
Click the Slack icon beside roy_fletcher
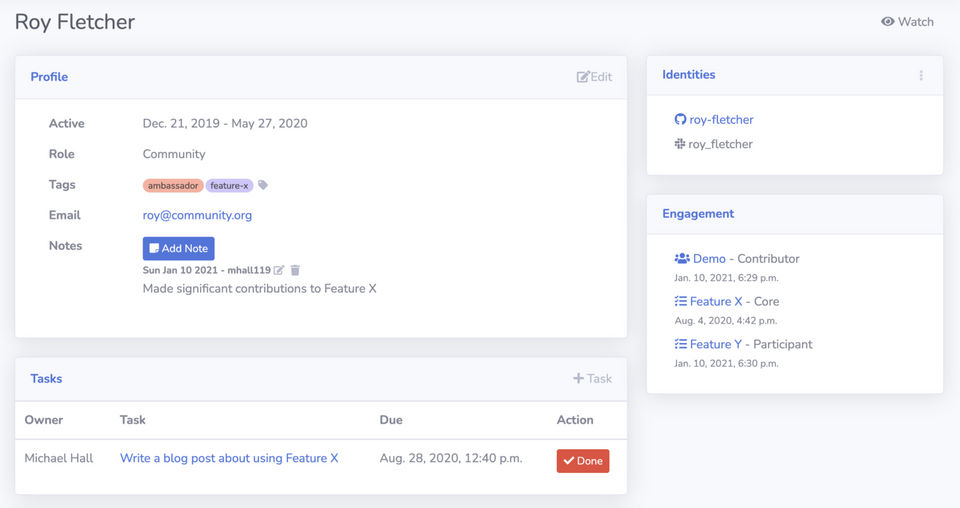tap(681, 144)
